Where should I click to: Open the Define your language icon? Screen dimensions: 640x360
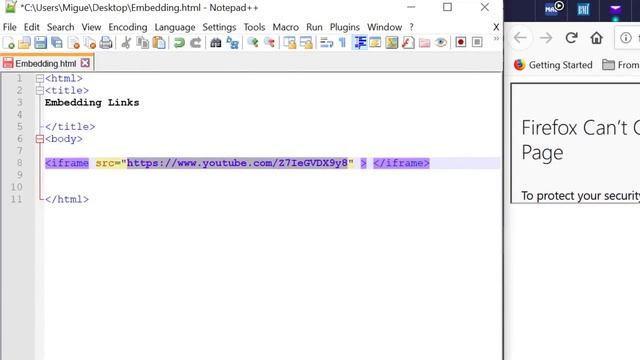(x=375, y=42)
